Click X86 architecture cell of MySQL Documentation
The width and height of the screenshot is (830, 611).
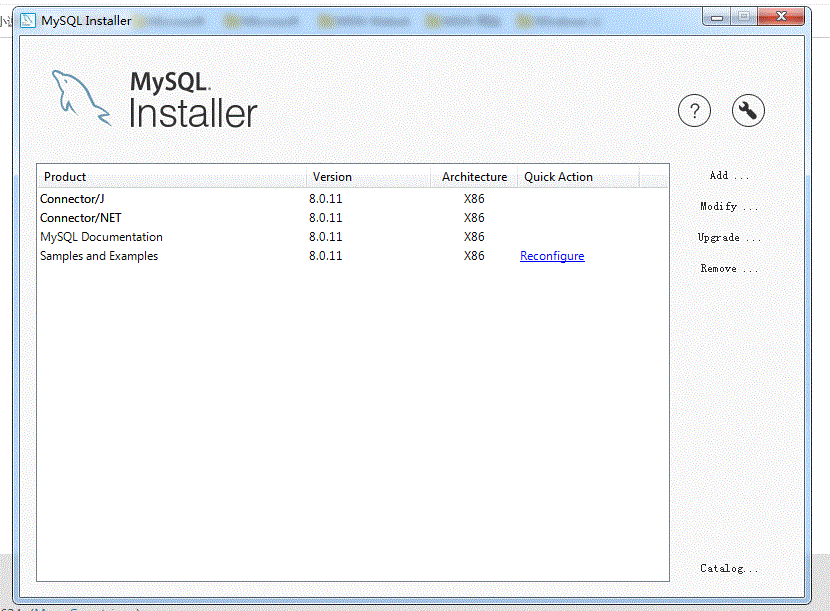[x=474, y=237]
